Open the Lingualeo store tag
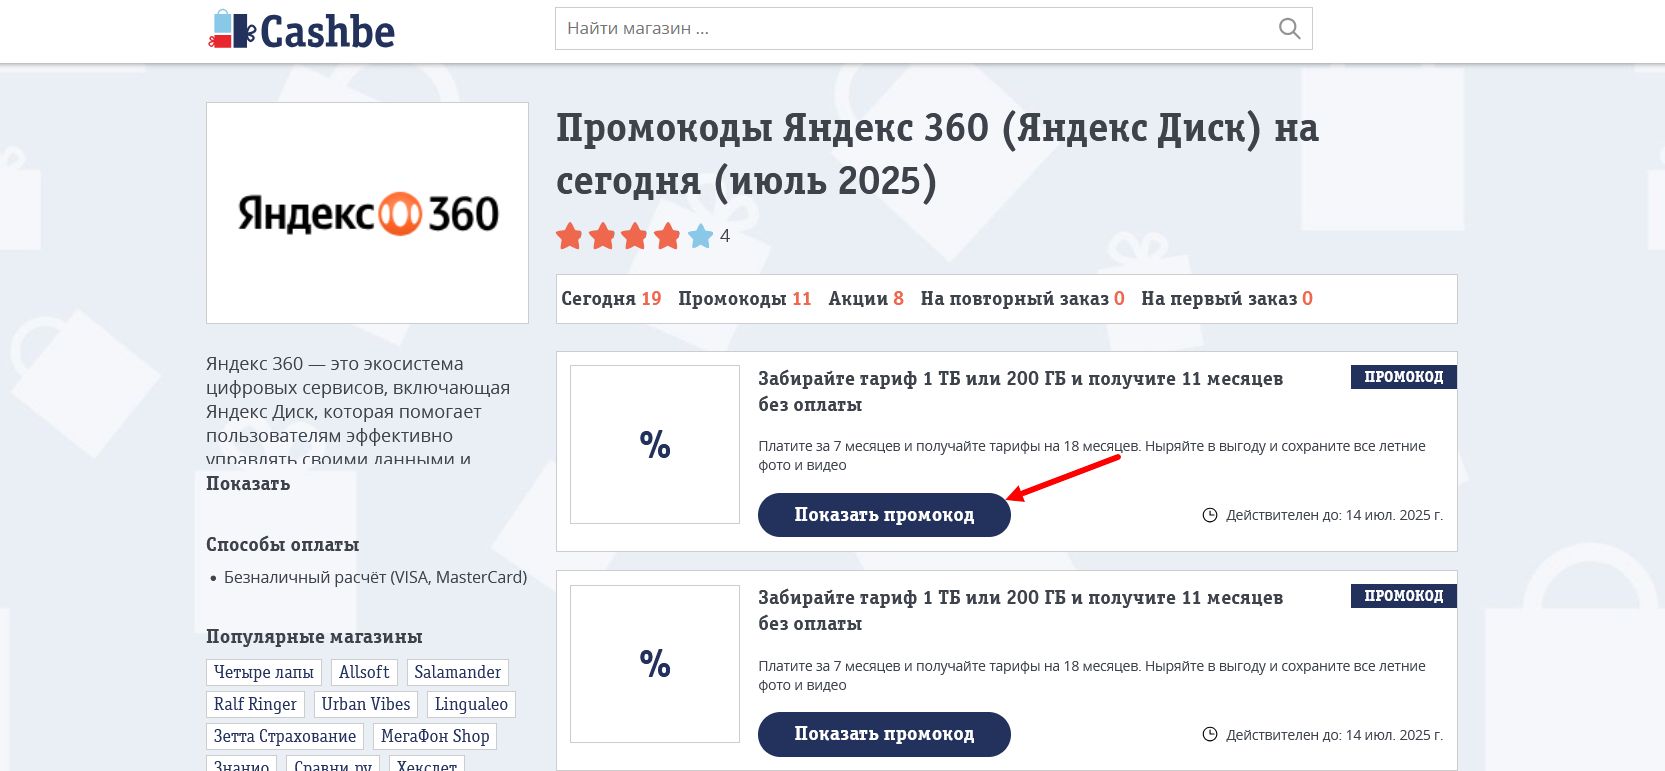1665x771 pixels. click(x=471, y=704)
